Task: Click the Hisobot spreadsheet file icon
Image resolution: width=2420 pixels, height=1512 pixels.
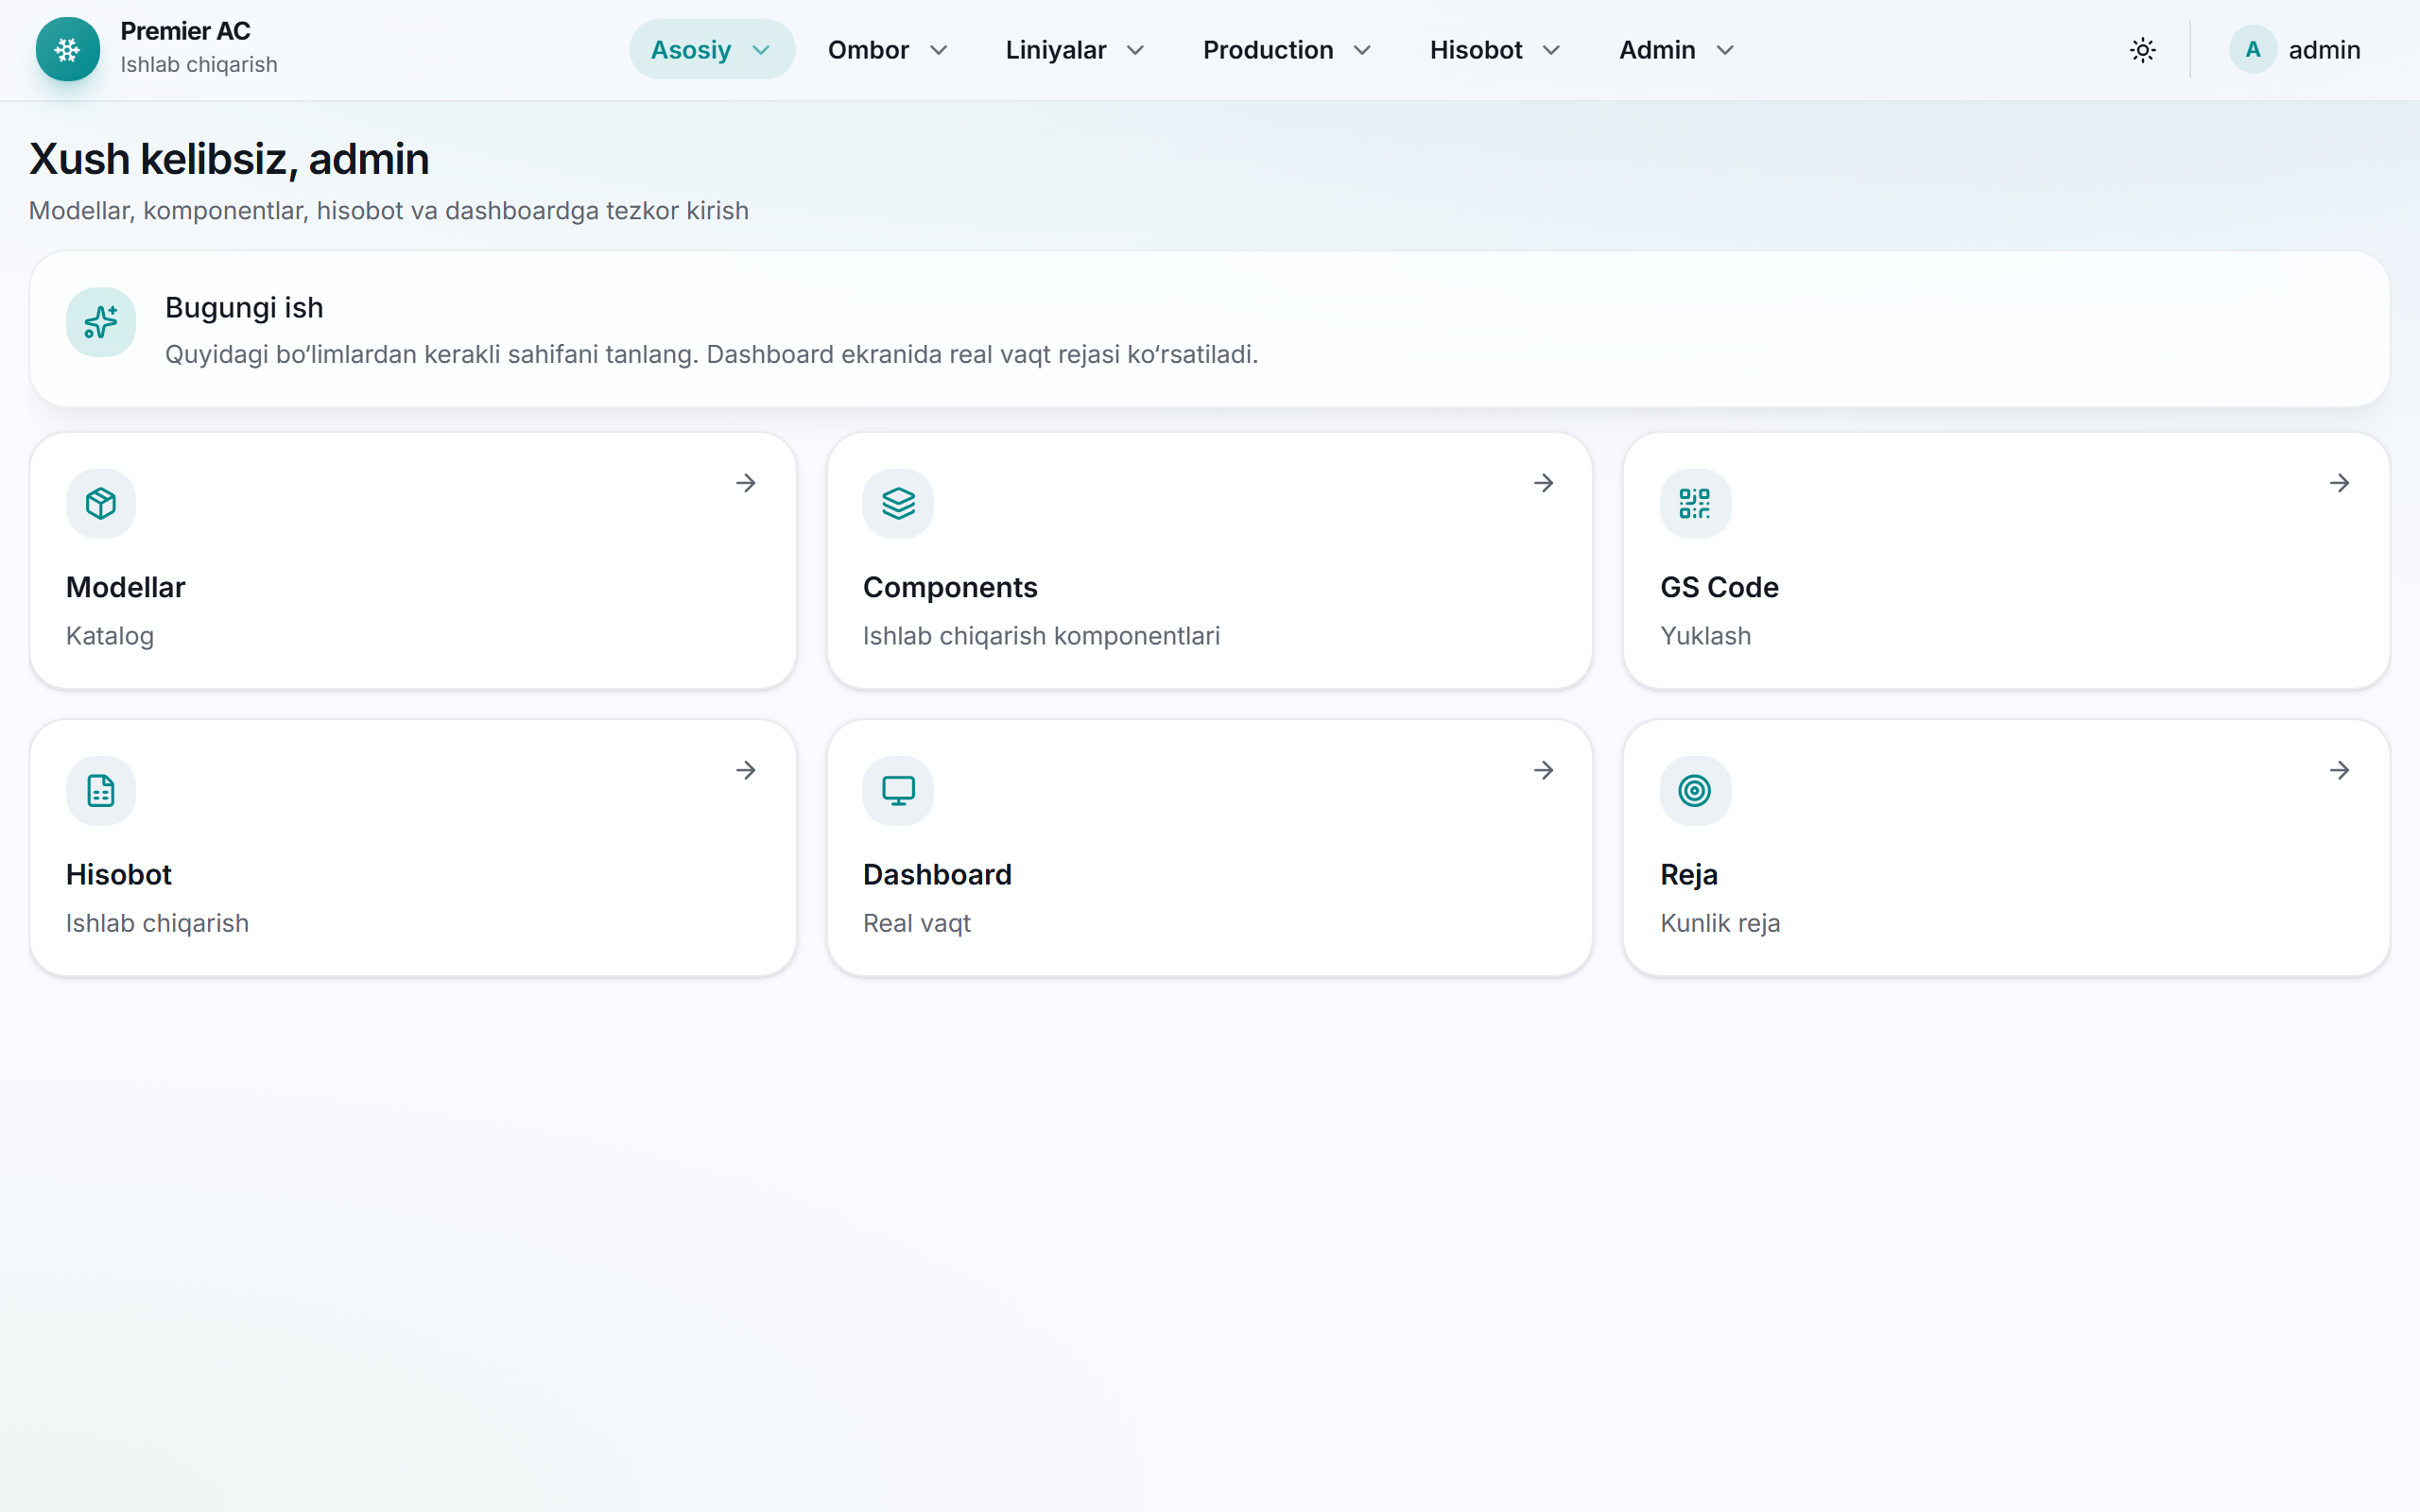Action: pos(101,790)
